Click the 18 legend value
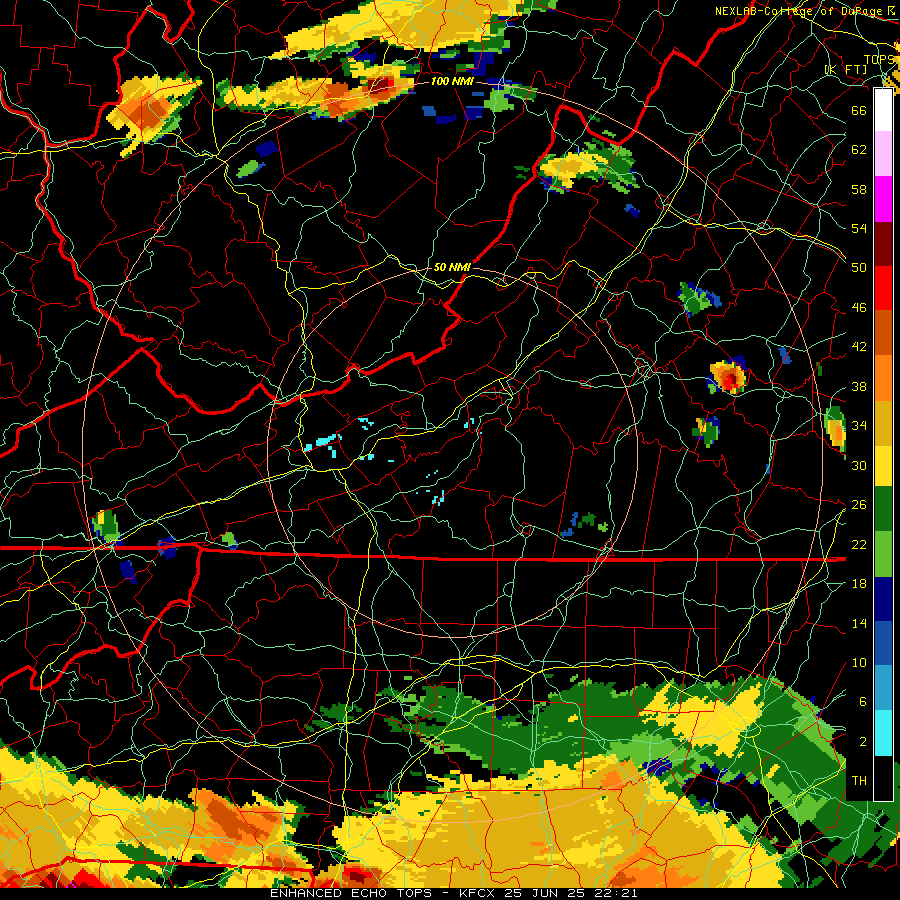Image resolution: width=900 pixels, height=900 pixels. pos(859,583)
